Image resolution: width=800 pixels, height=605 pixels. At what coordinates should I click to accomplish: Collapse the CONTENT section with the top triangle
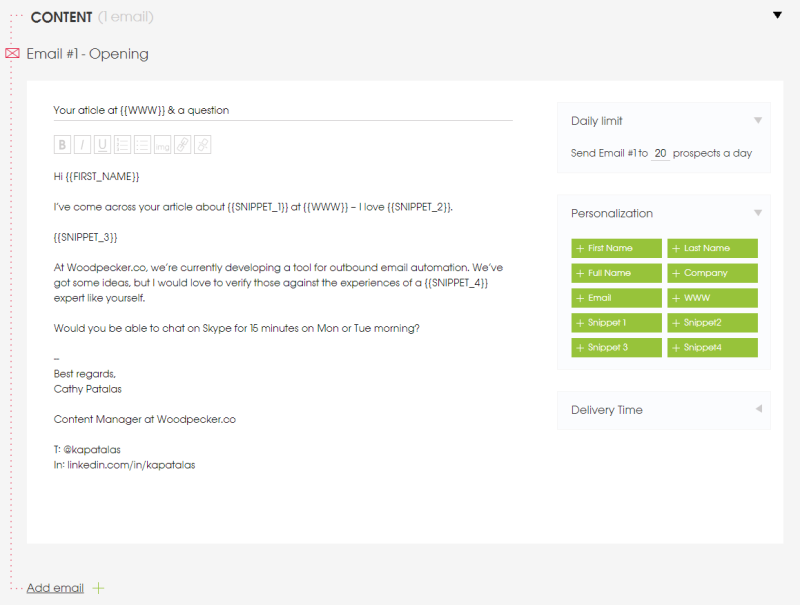coord(777,16)
